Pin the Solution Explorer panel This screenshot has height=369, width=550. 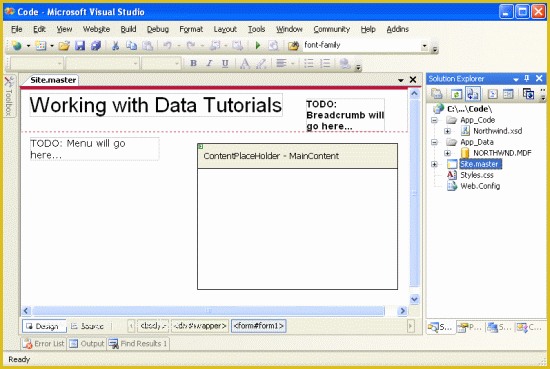(526, 79)
